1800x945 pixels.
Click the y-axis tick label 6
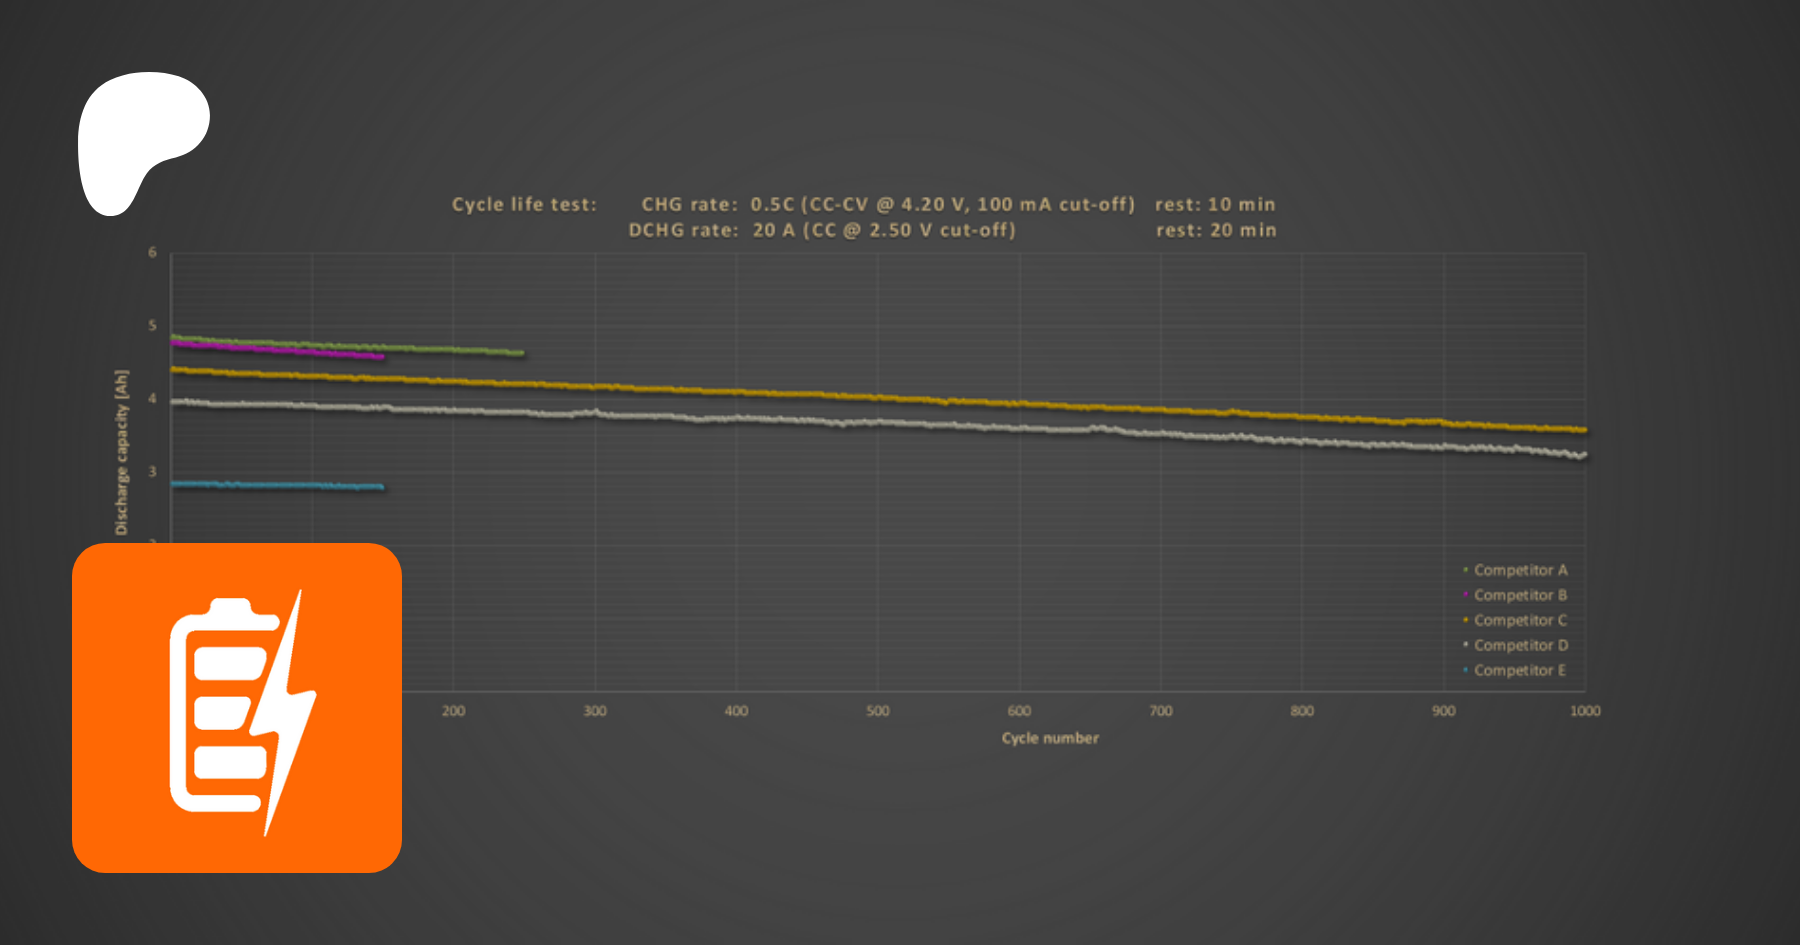coord(153,253)
